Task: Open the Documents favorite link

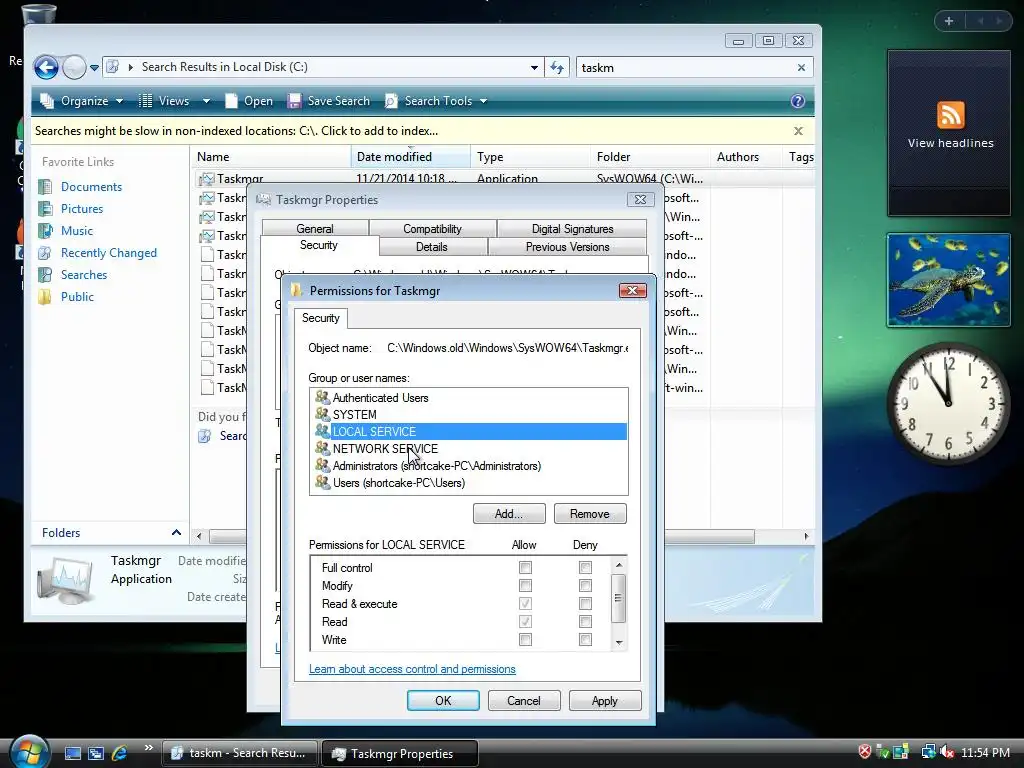Action: click(91, 187)
